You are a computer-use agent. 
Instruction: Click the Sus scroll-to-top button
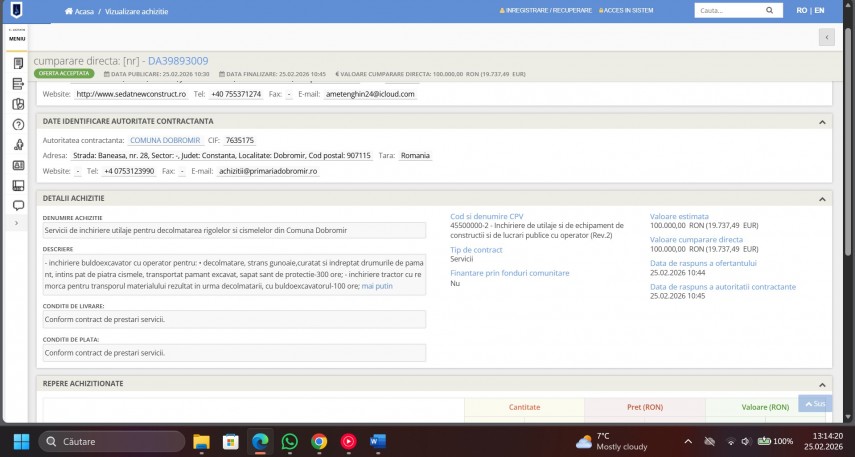[x=815, y=404]
